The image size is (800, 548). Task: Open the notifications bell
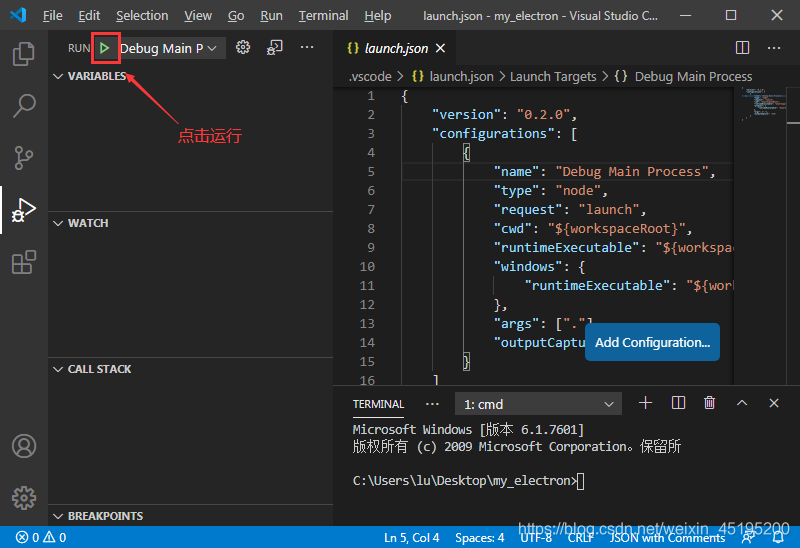778,537
